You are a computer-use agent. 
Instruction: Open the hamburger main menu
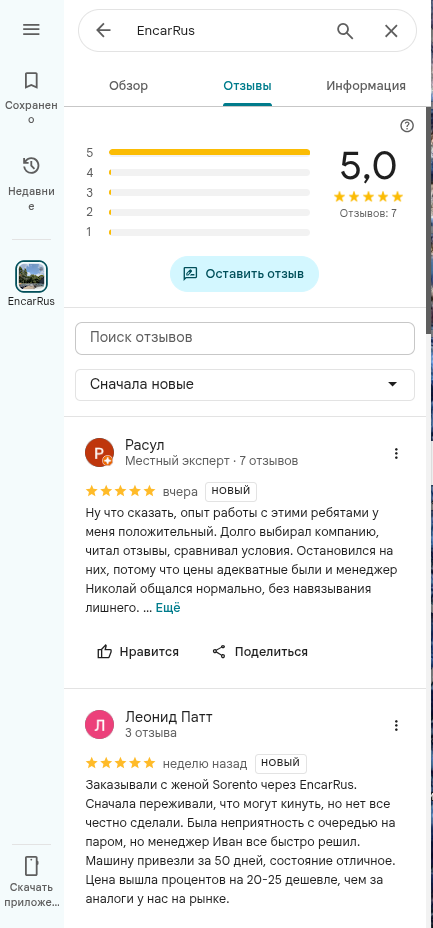pos(31,30)
